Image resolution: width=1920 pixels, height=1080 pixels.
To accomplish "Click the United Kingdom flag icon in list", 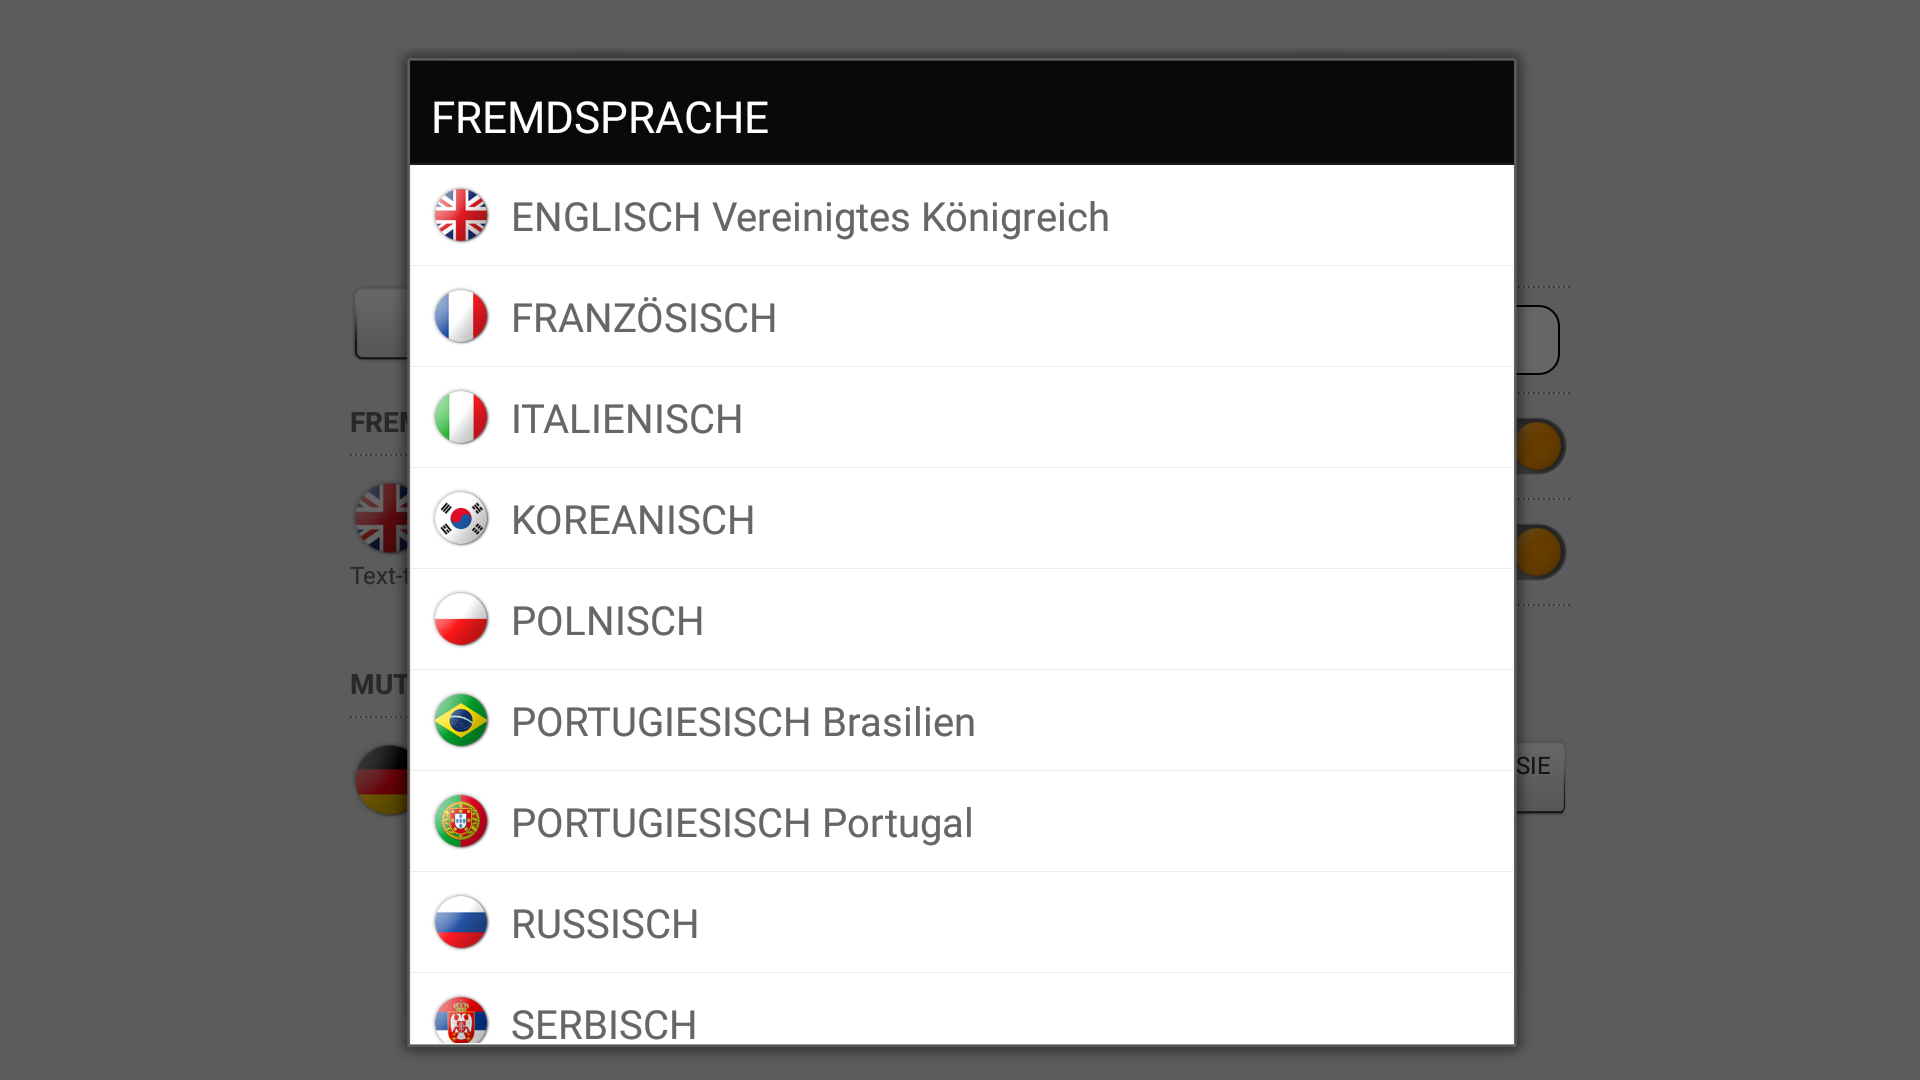I will pos(461,215).
